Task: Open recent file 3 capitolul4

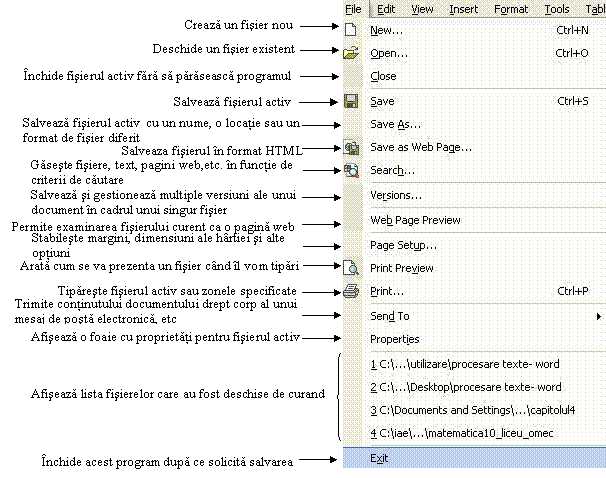Action: point(472,410)
